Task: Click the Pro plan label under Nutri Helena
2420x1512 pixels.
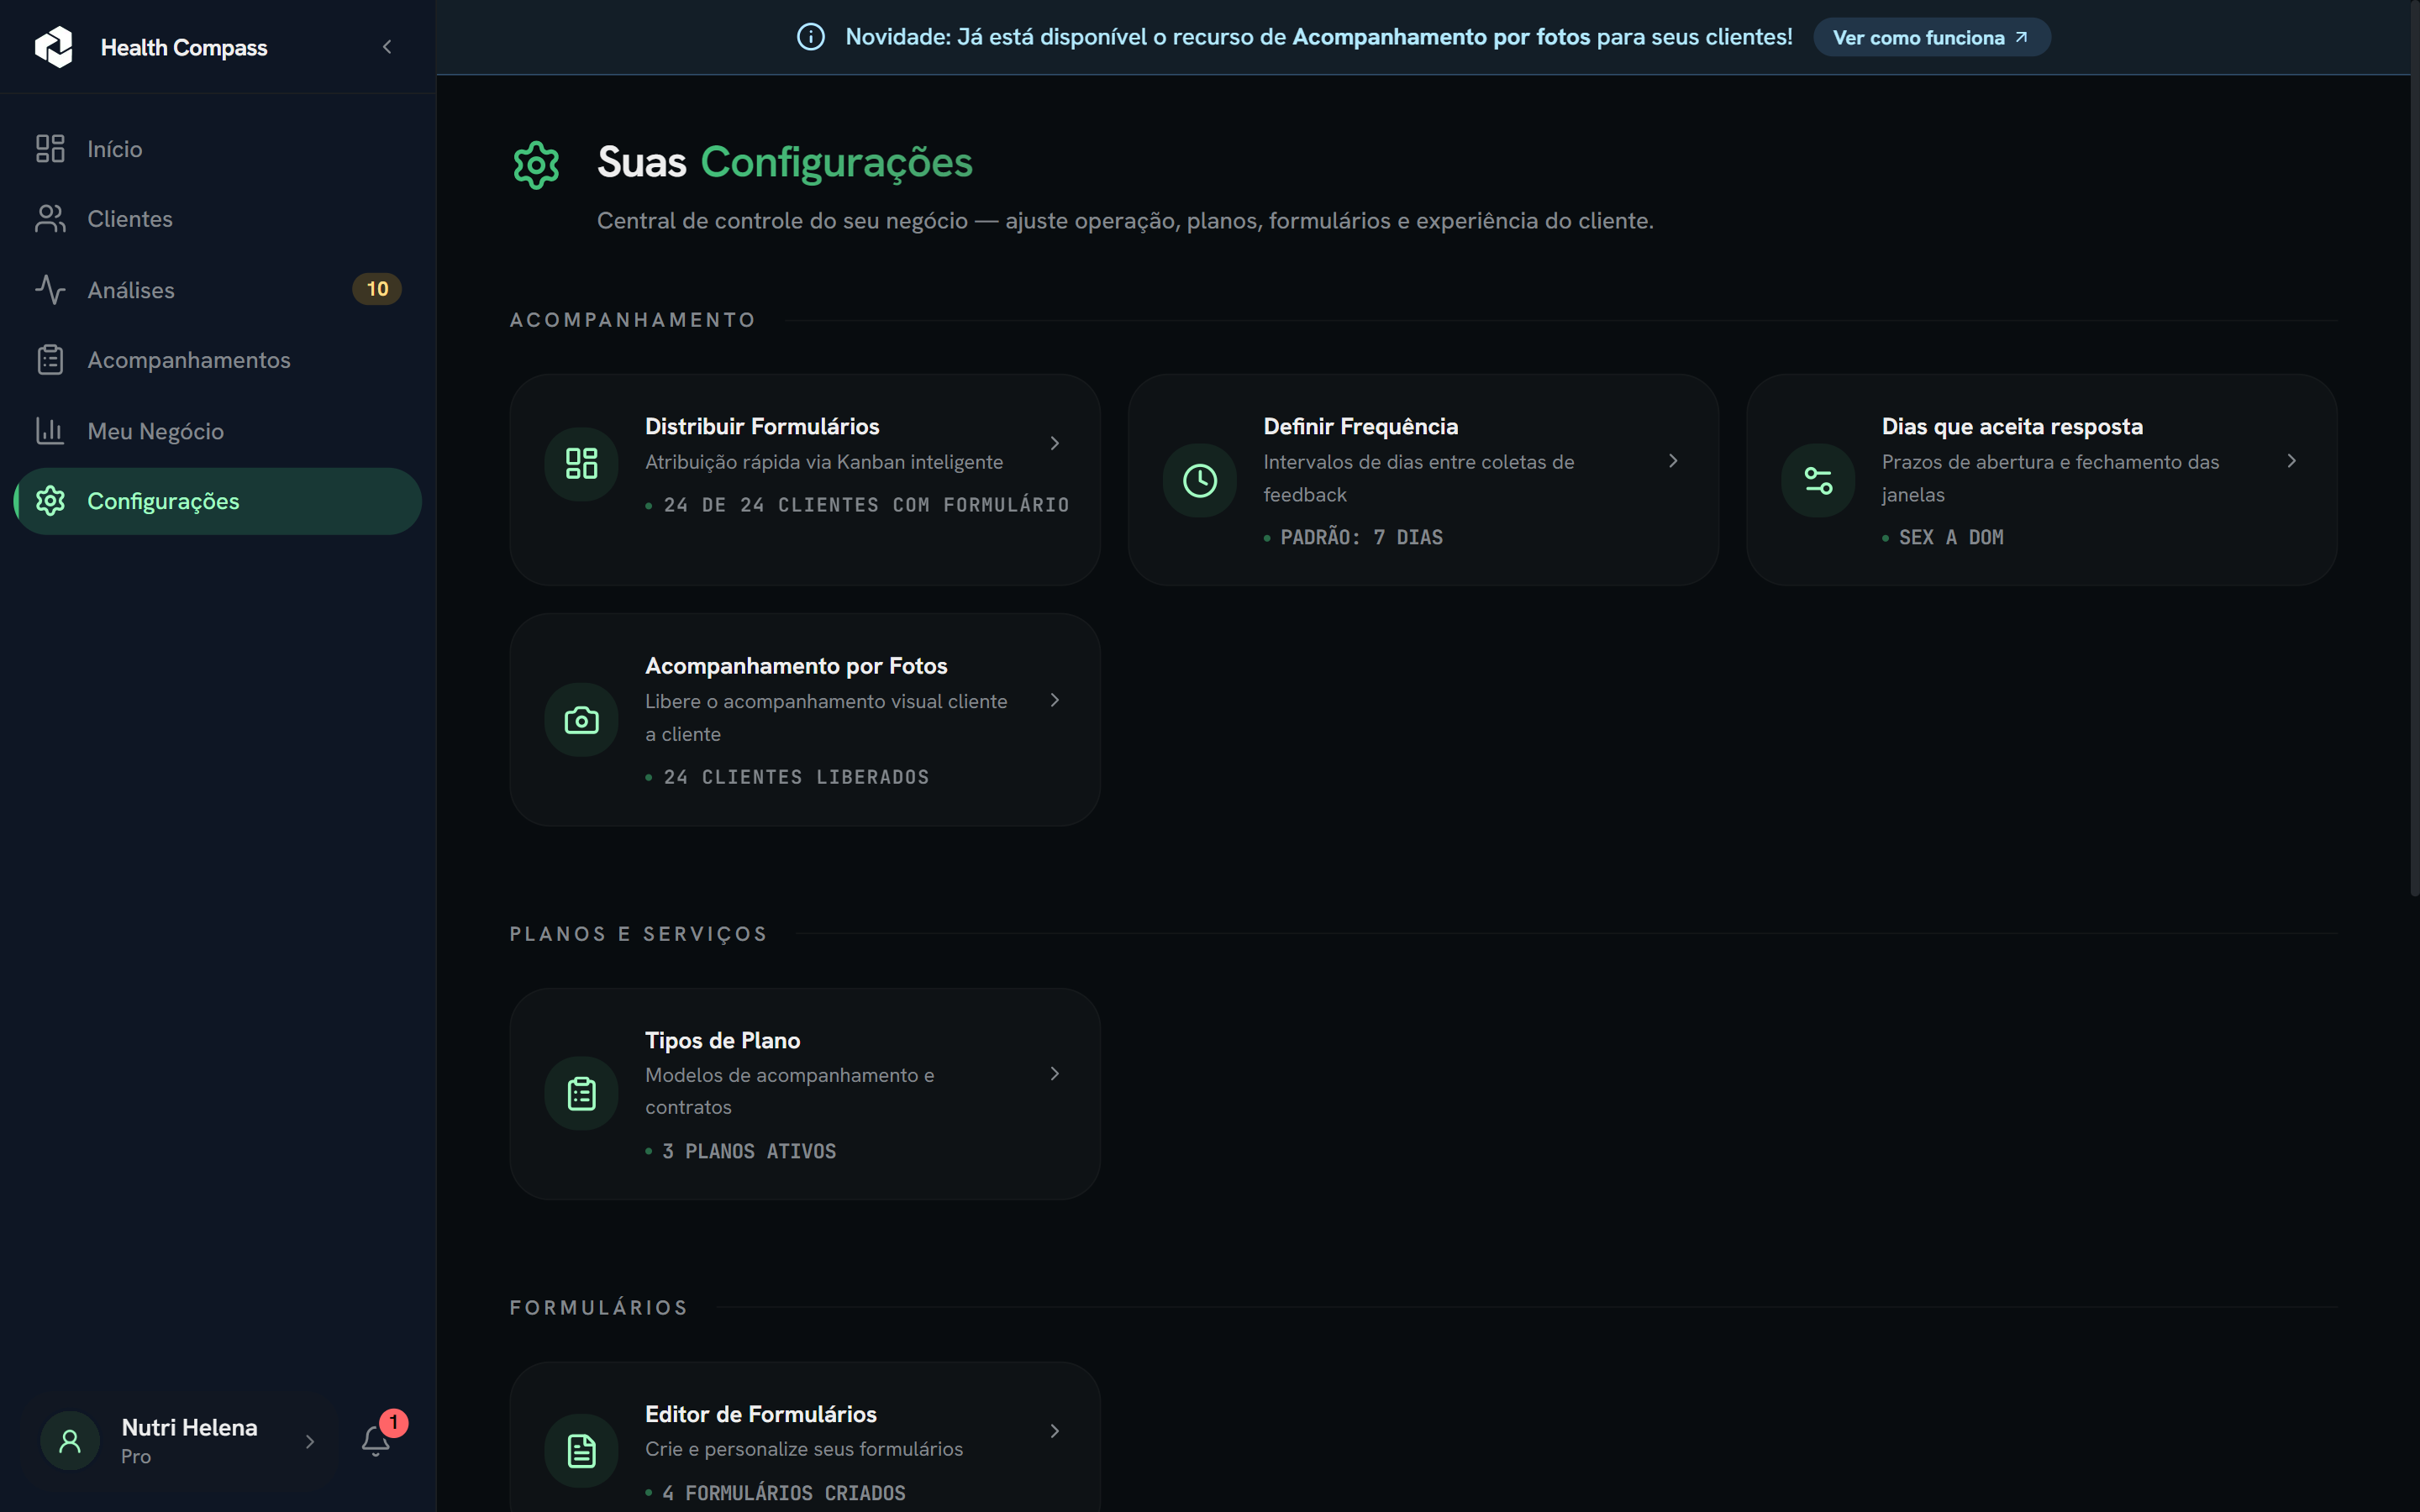Action: [136, 1457]
